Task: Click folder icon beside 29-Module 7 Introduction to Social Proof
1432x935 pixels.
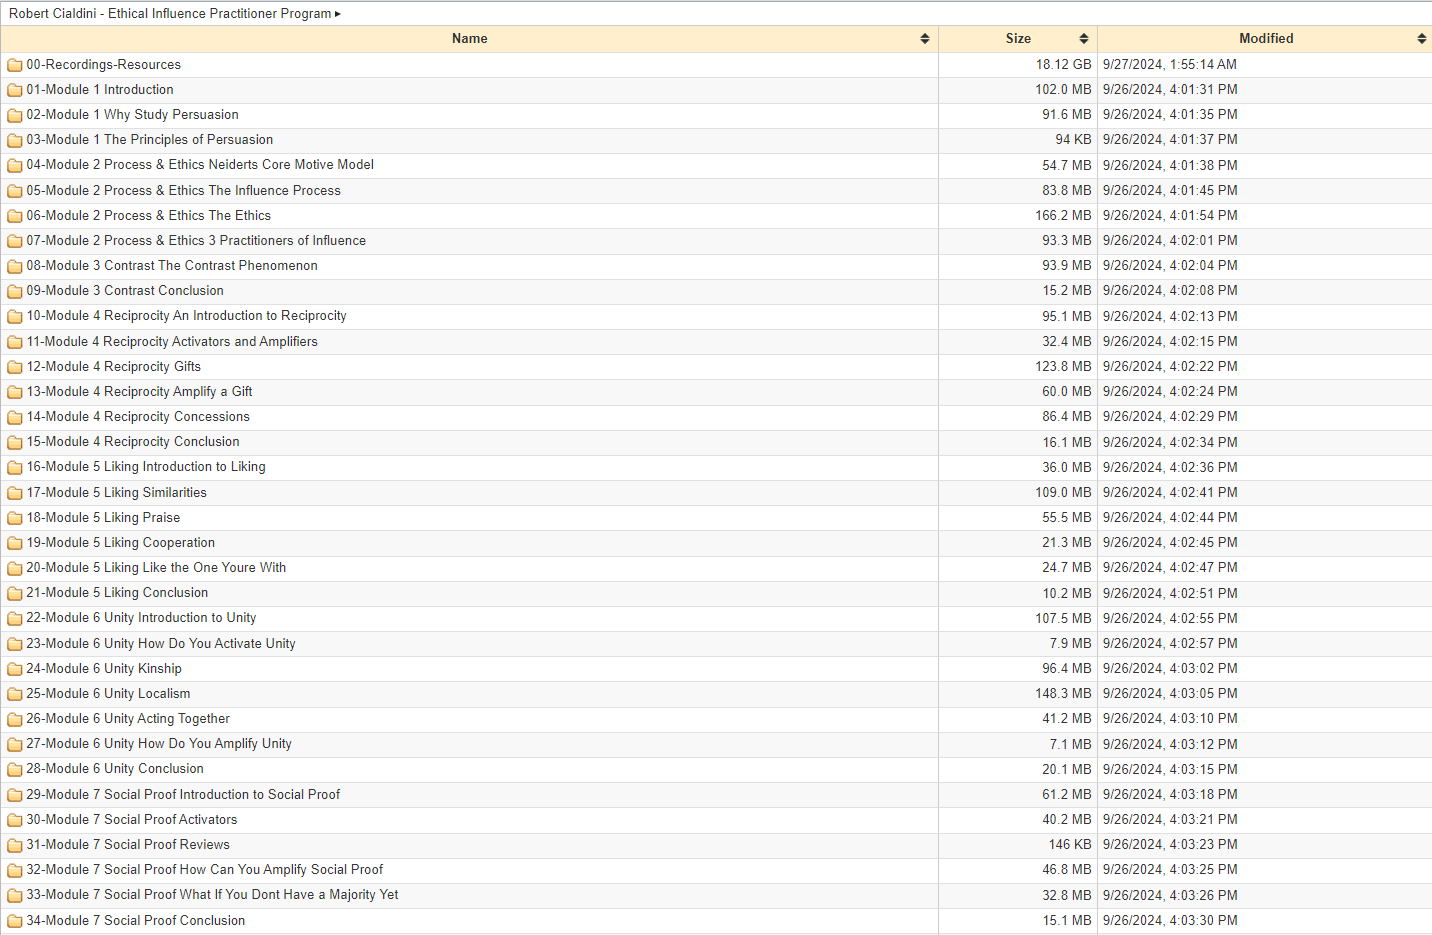Action: coord(15,795)
